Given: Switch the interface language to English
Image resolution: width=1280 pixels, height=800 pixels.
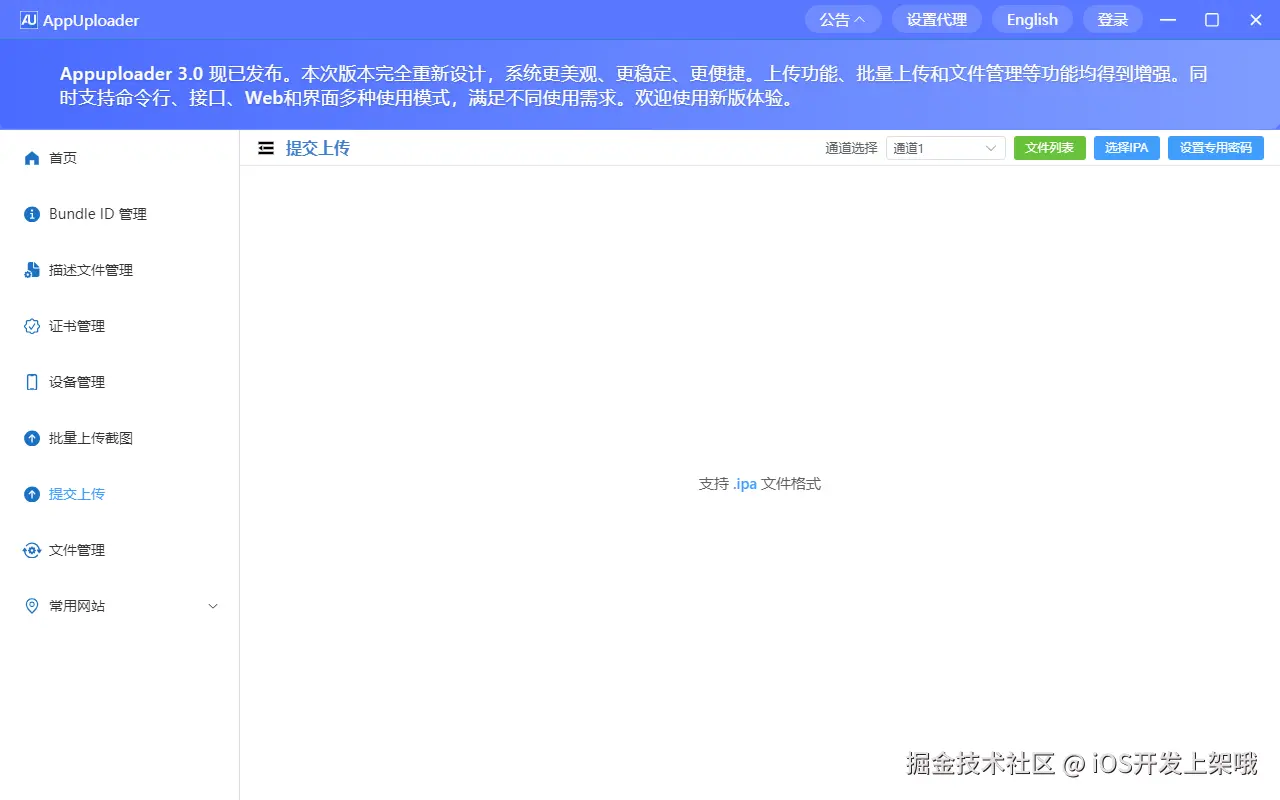Looking at the screenshot, I should pyautogui.click(x=1031, y=19).
